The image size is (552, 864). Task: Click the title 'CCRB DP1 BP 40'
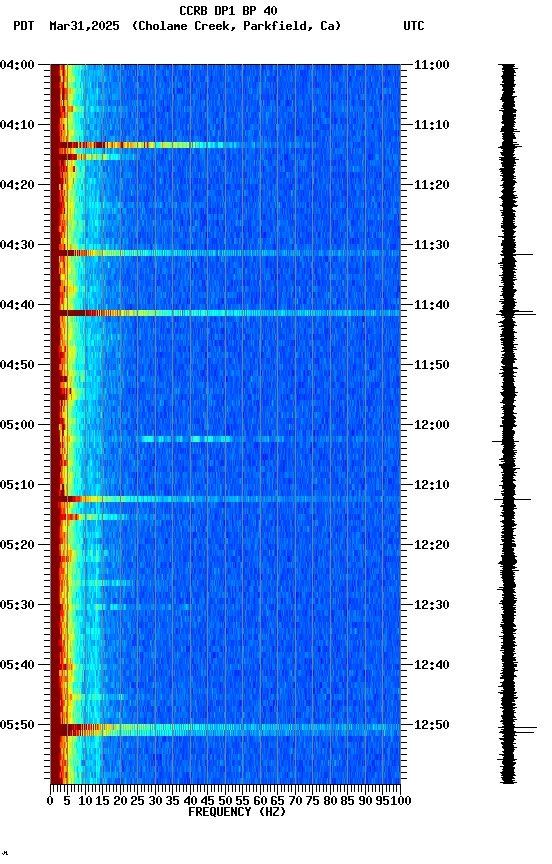[x=228, y=11]
